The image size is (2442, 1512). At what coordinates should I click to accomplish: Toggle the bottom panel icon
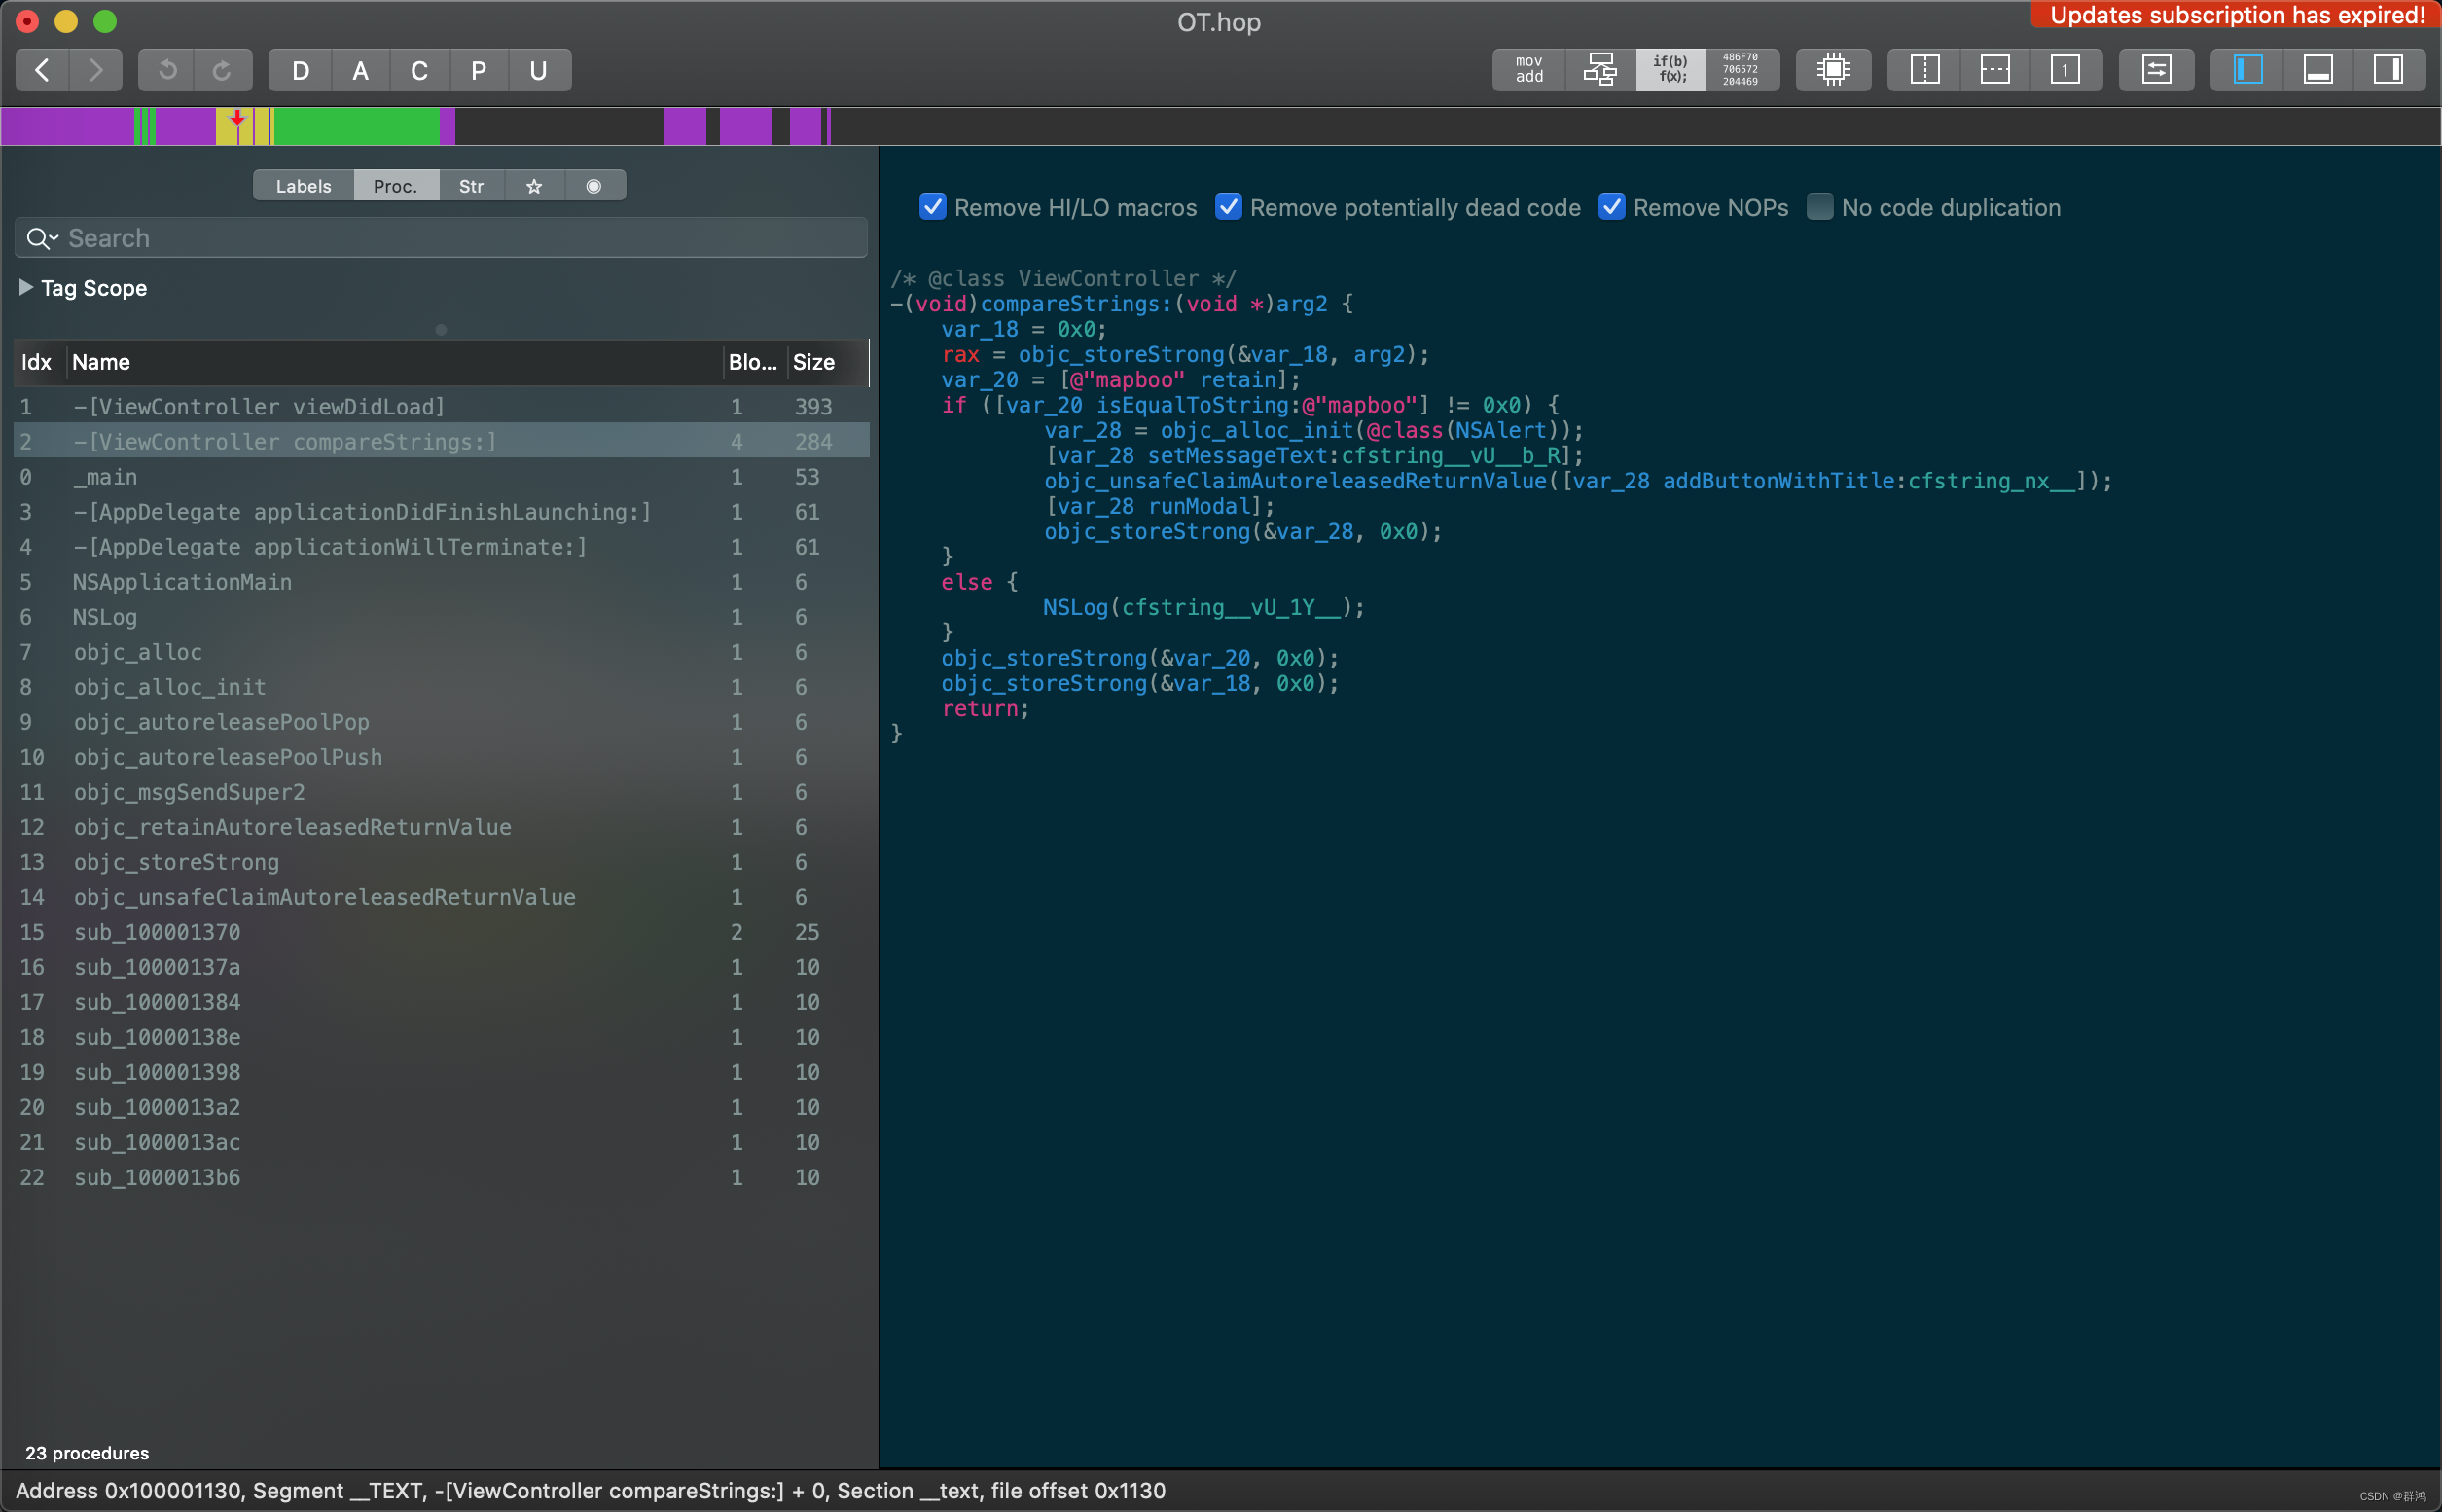tap(2317, 70)
